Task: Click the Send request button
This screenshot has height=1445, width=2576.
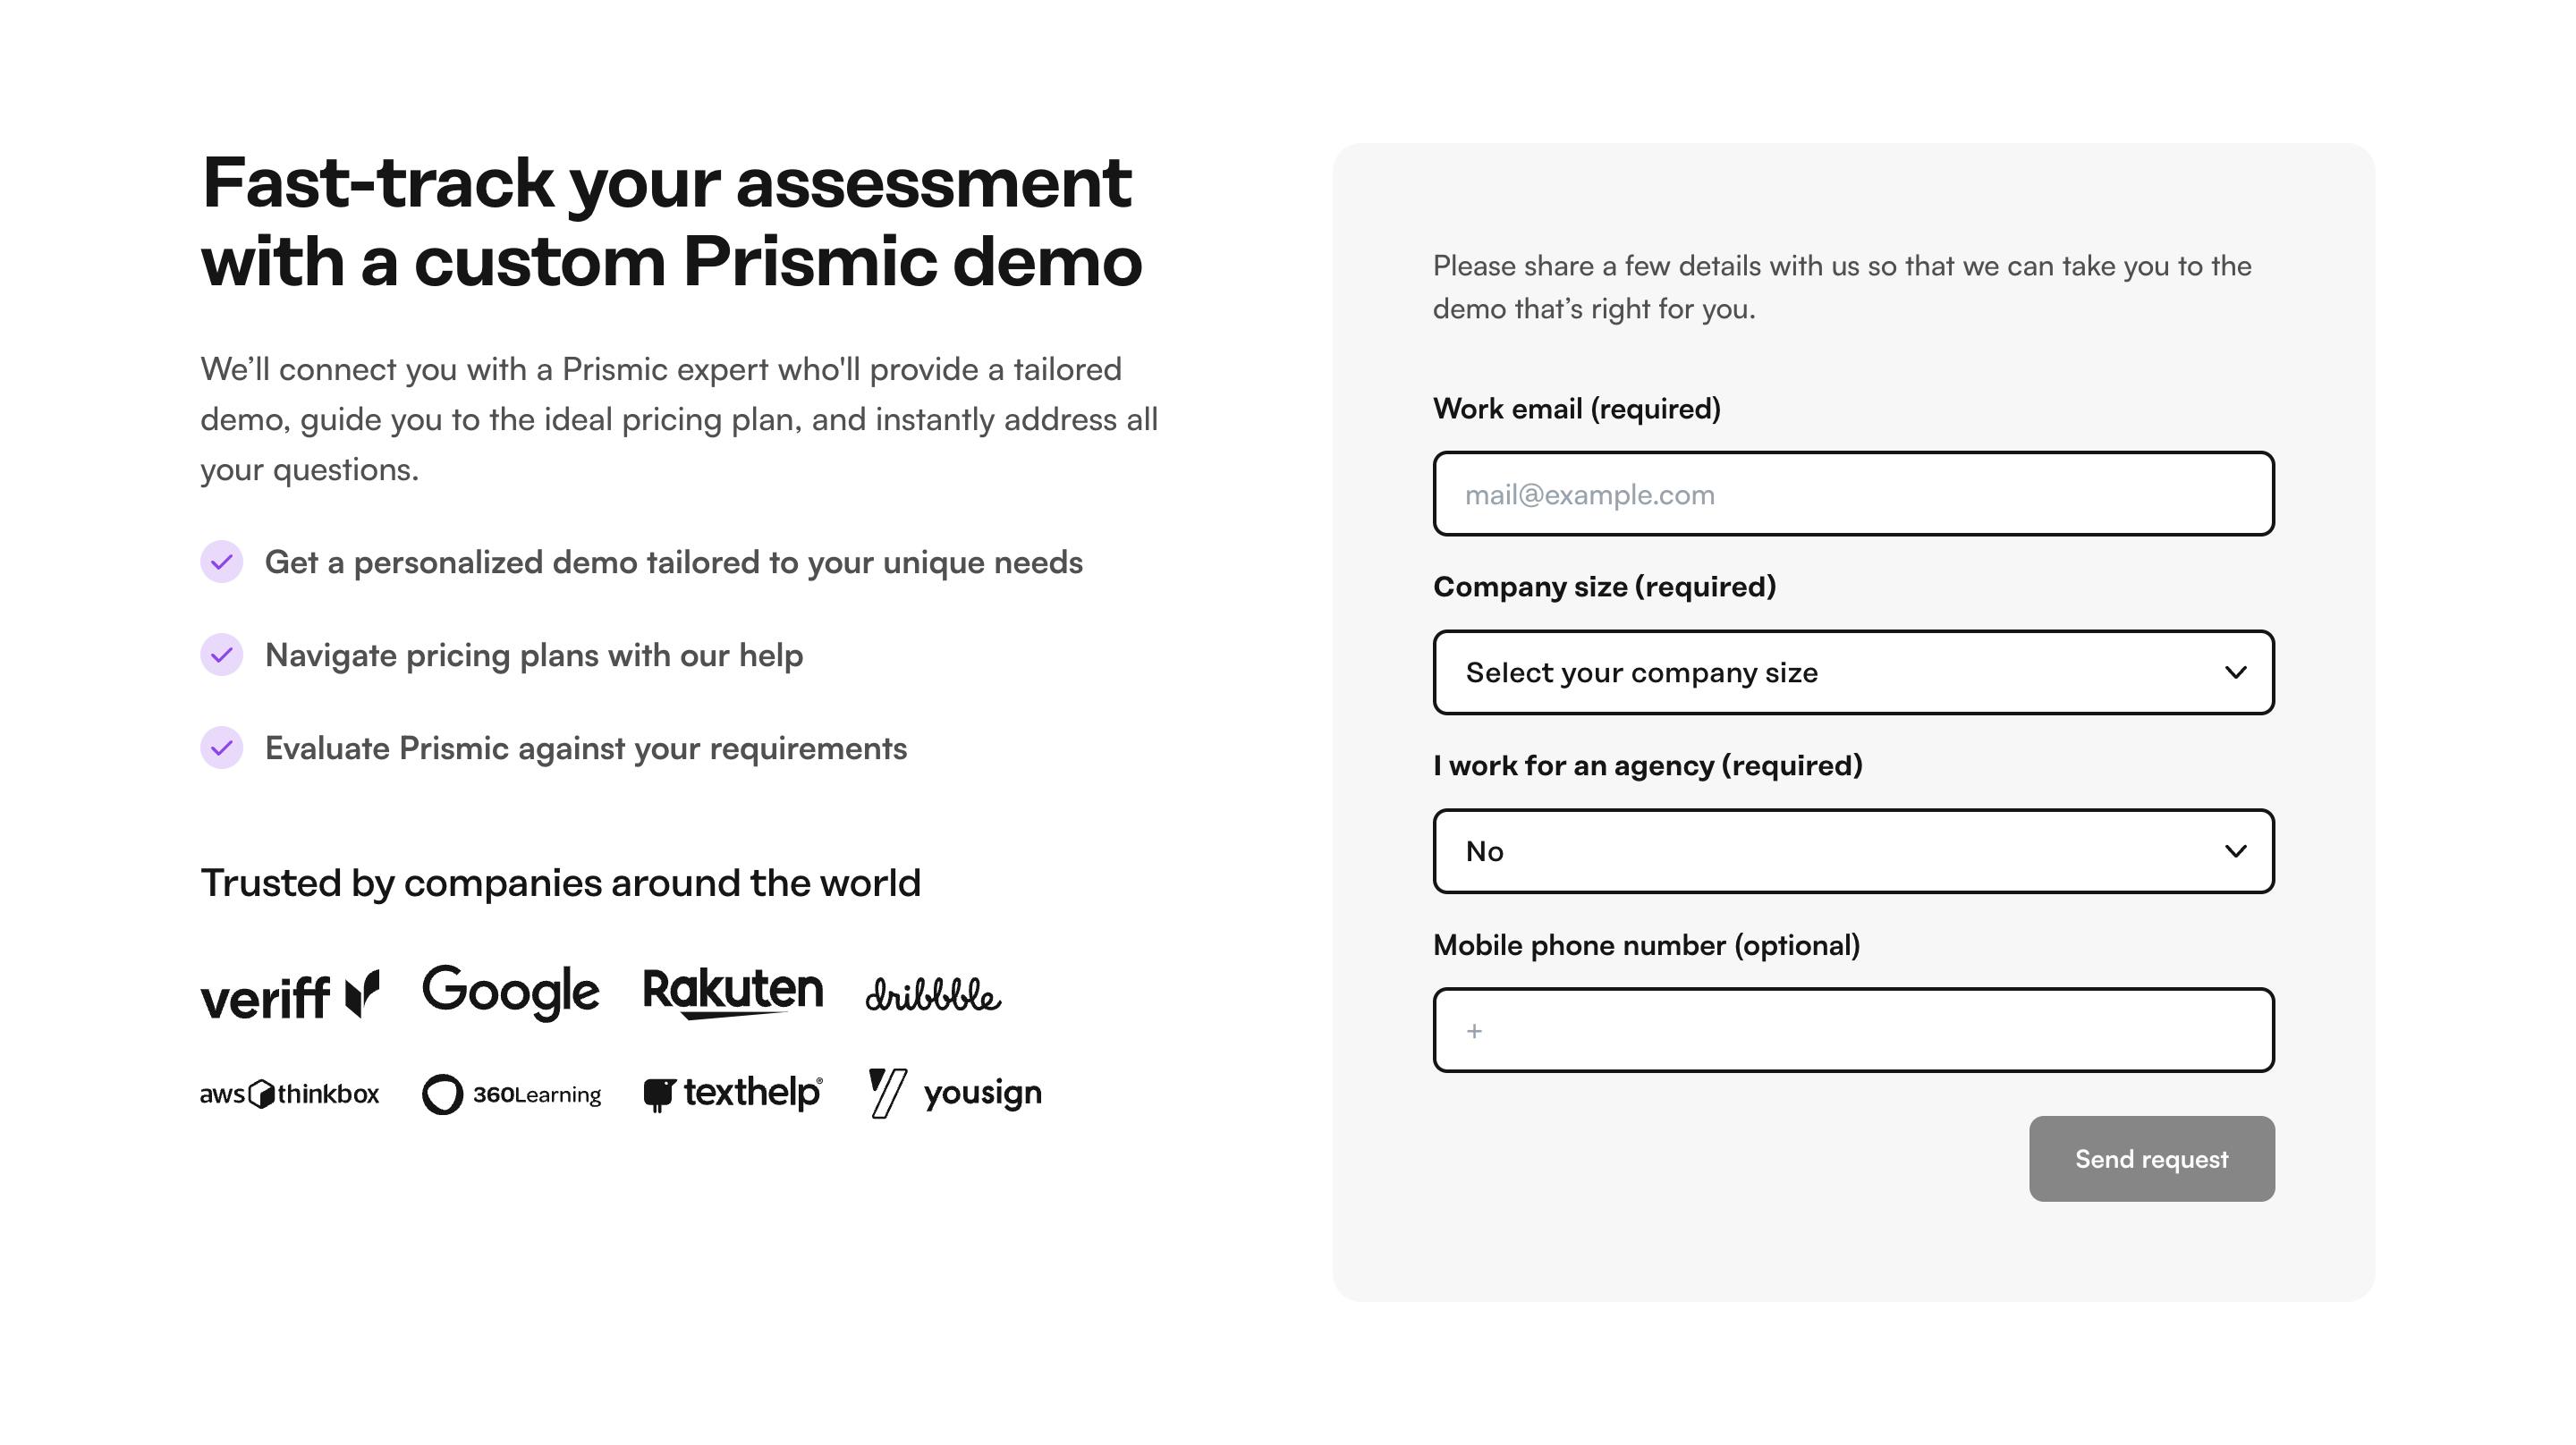Action: point(2151,1159)
